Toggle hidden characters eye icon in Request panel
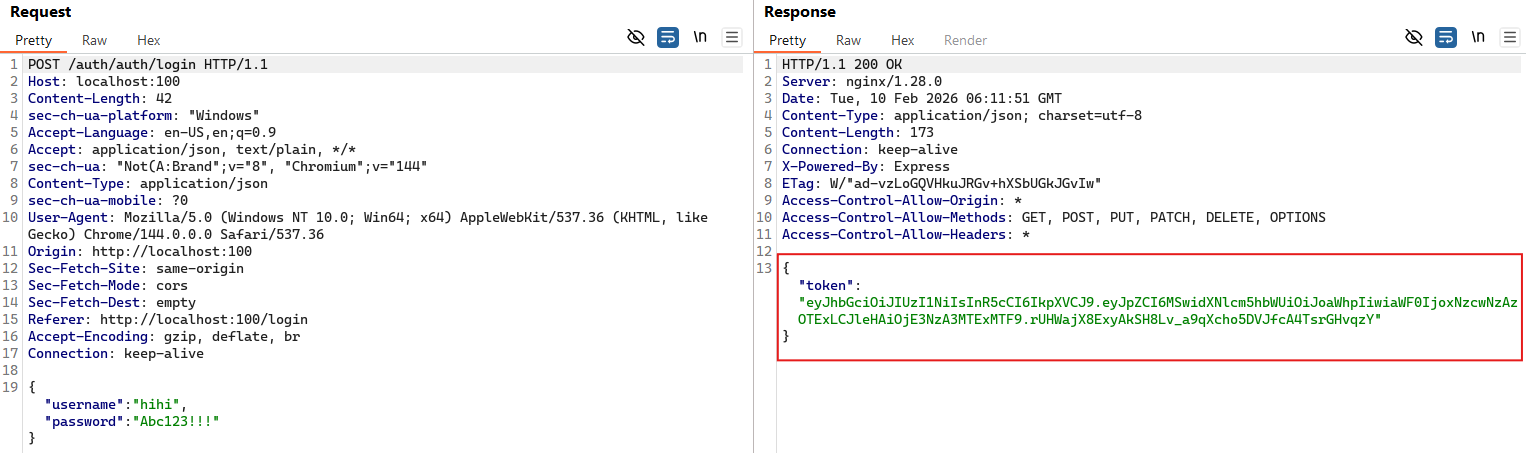Screen dimensions: 1526x453 coord(636,38)
